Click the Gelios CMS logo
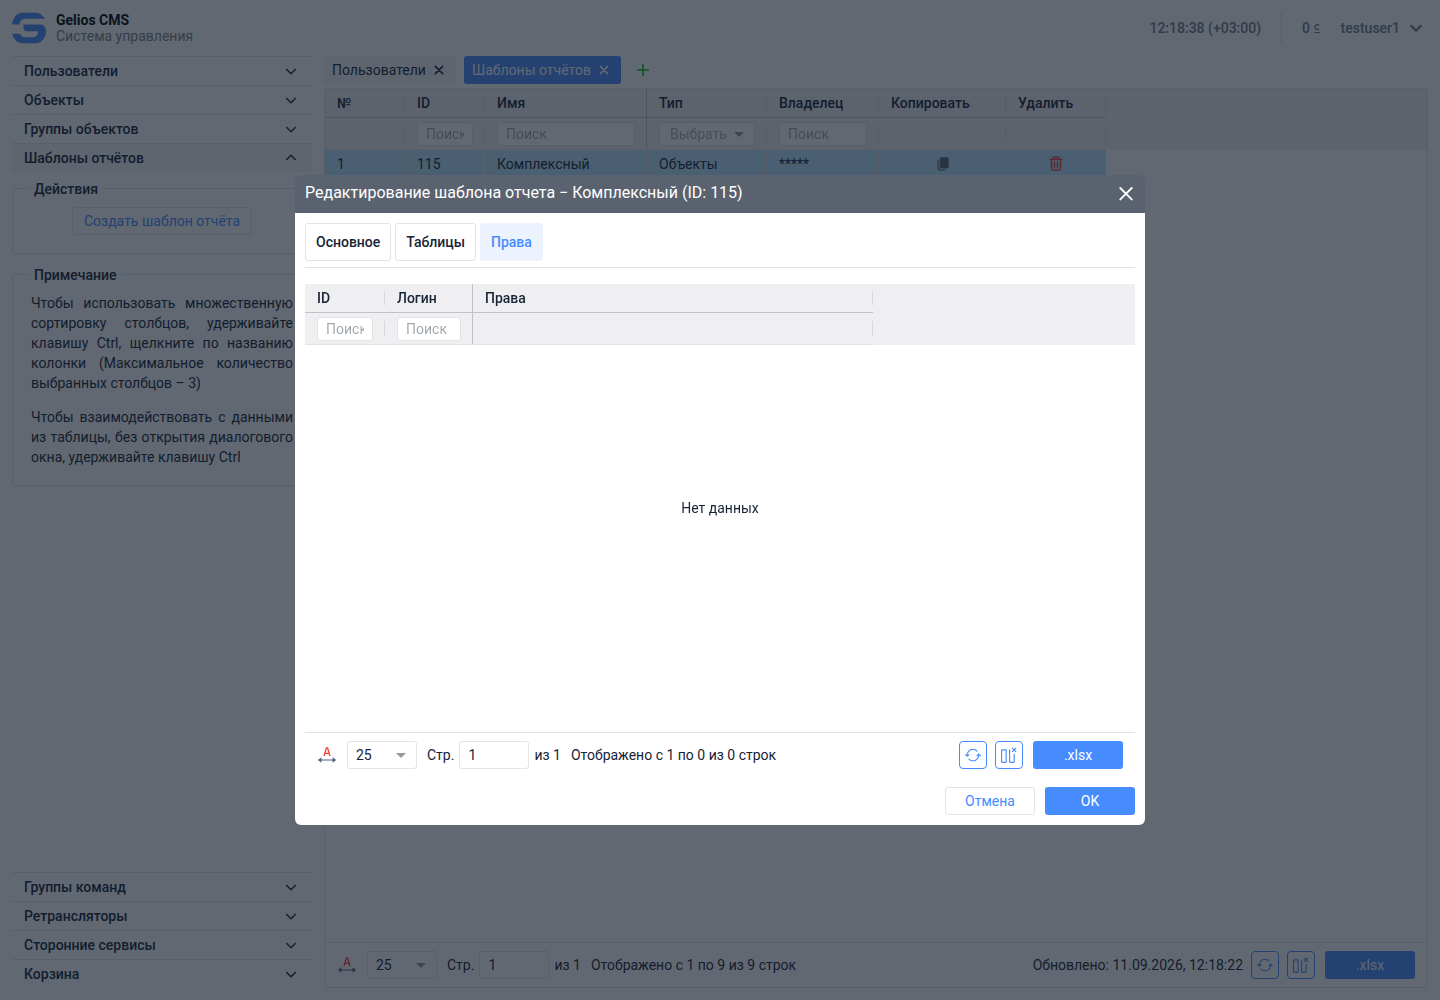This screenshot has height=1000, width=1440. (29, 28)
